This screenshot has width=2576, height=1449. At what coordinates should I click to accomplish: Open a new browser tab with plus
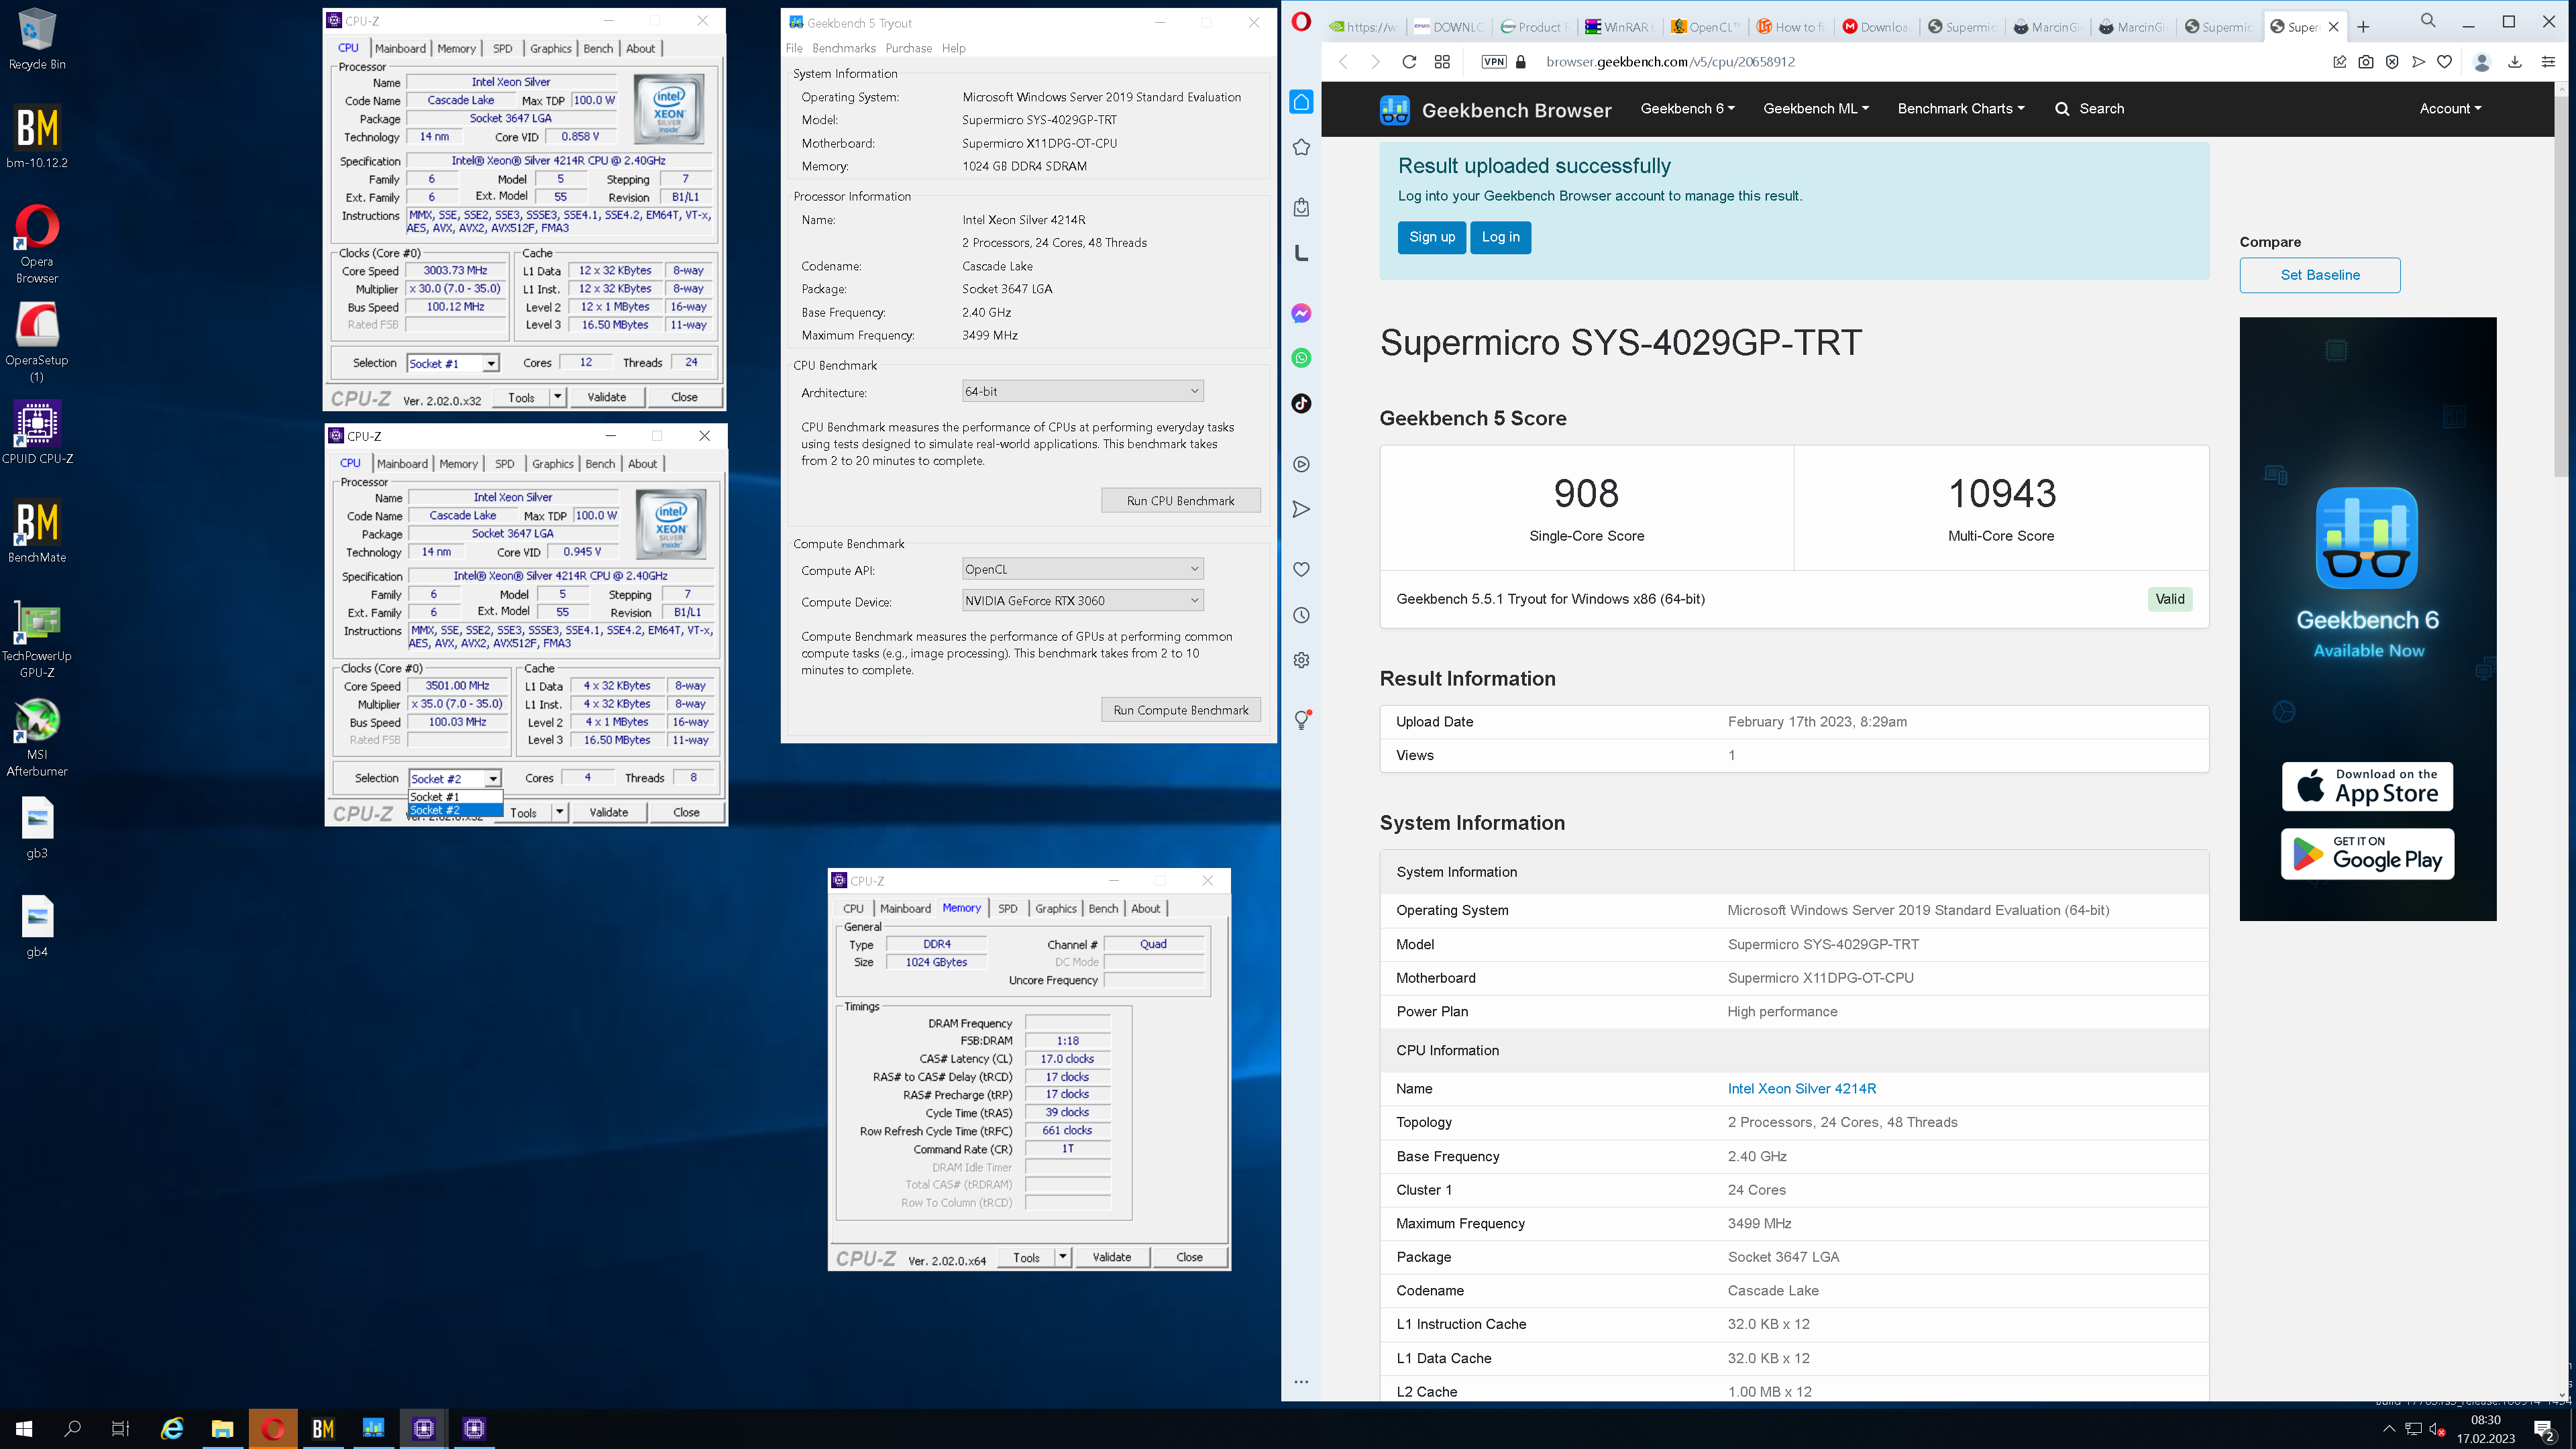(2363, 27)
